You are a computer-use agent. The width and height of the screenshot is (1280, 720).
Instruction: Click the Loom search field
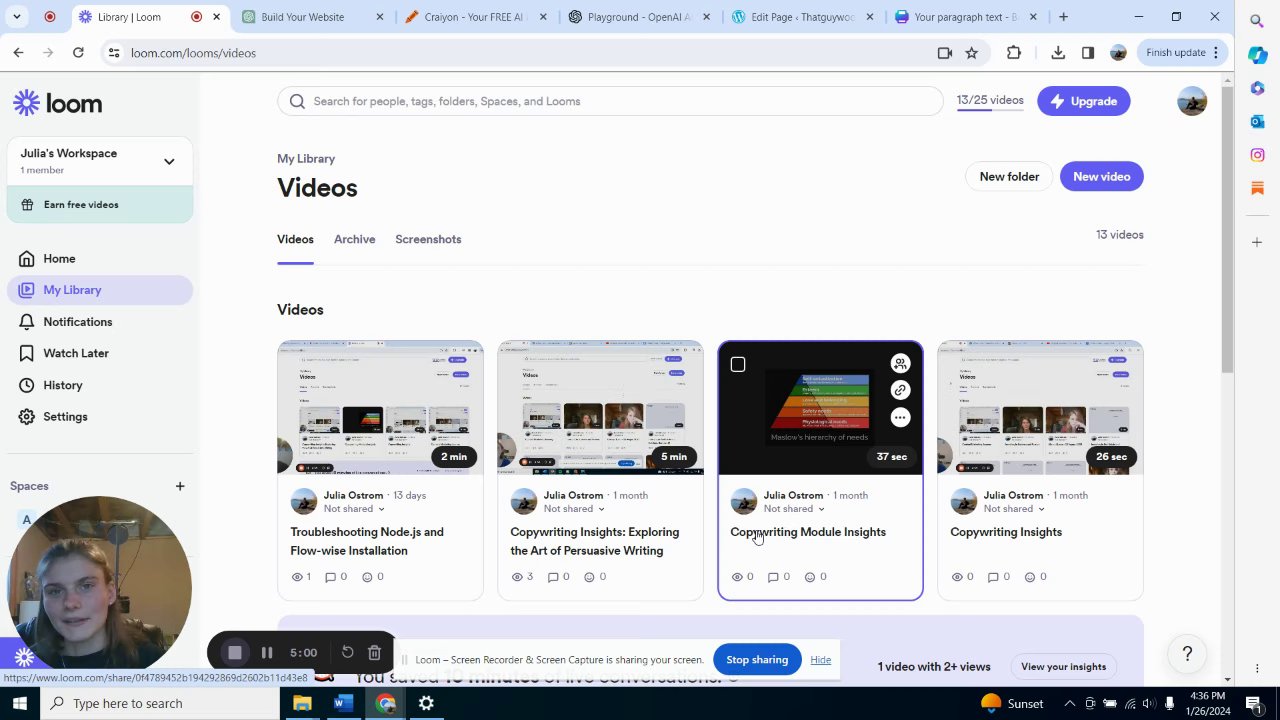pyautogui.click(x=610, y=101)
